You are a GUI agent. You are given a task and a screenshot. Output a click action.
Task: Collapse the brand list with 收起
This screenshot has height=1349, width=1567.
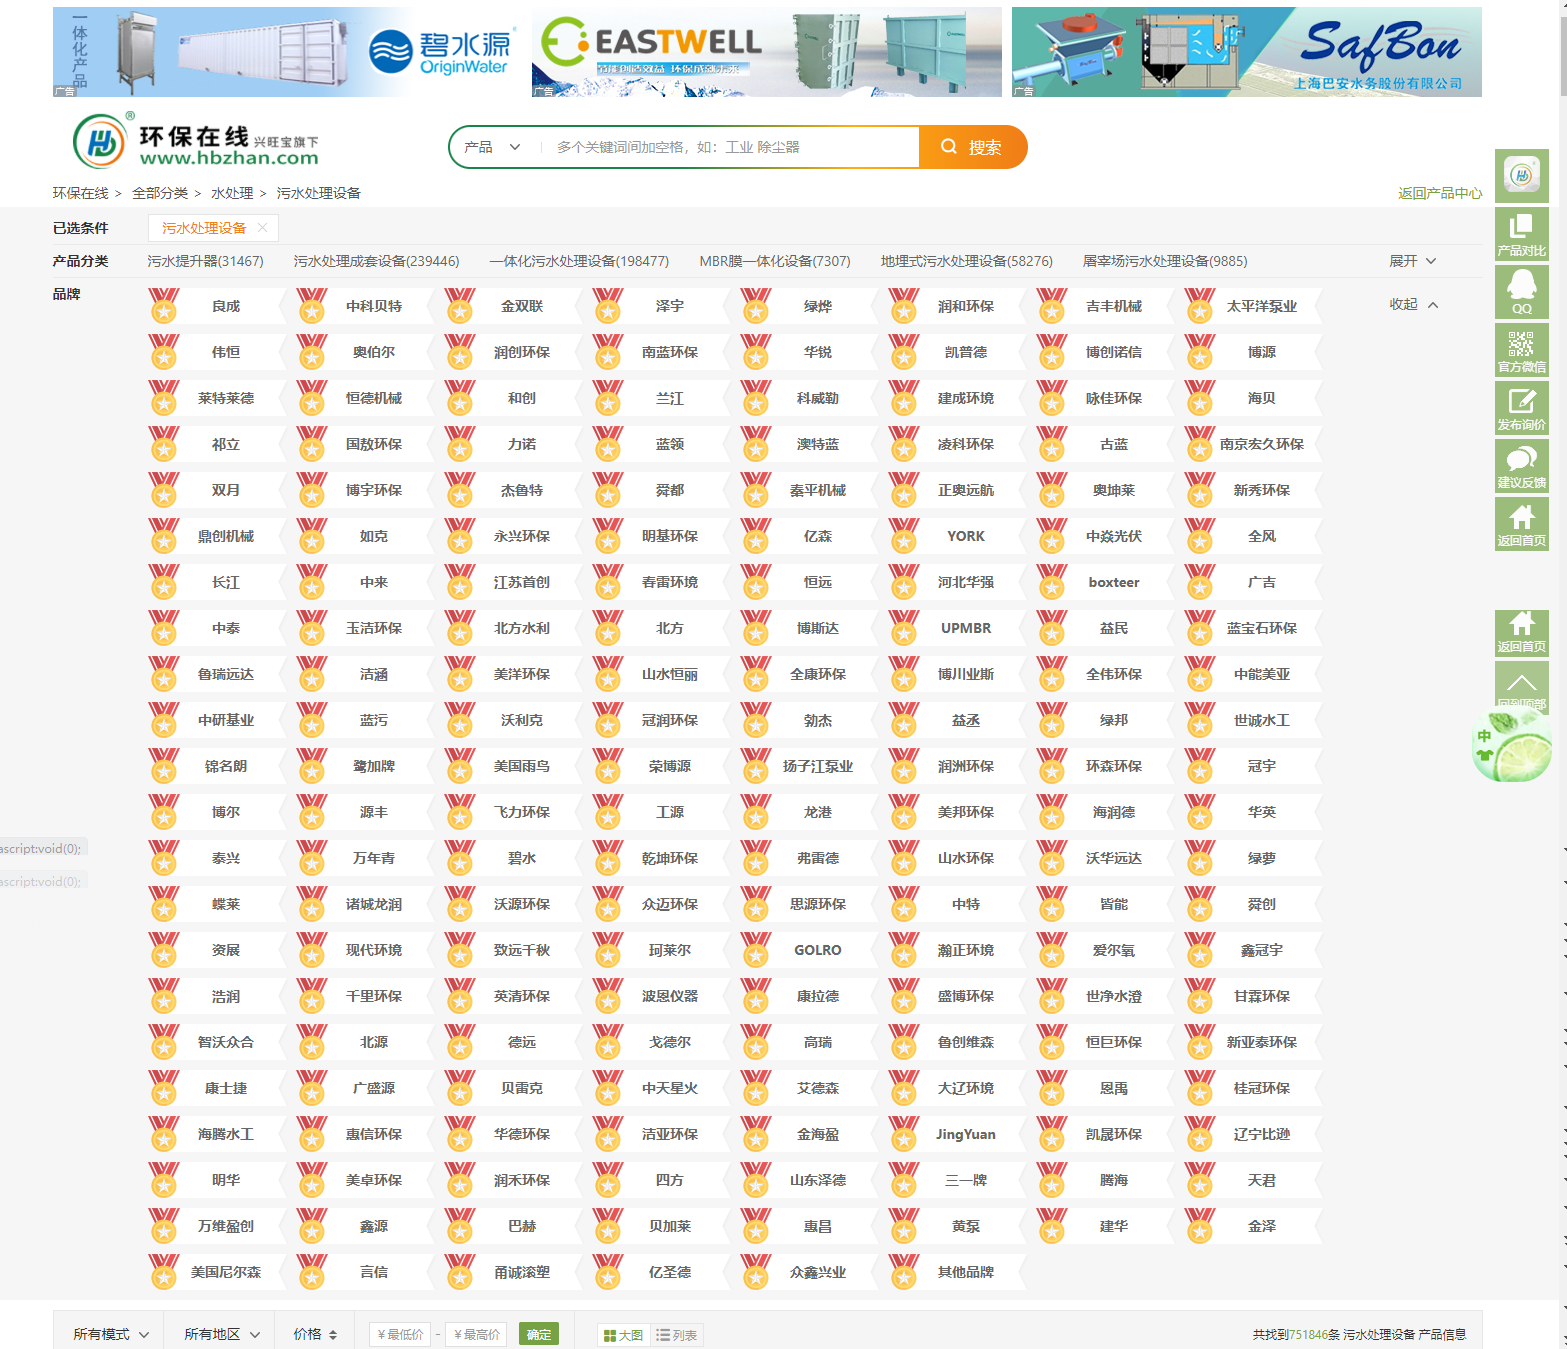[1412, 305]
